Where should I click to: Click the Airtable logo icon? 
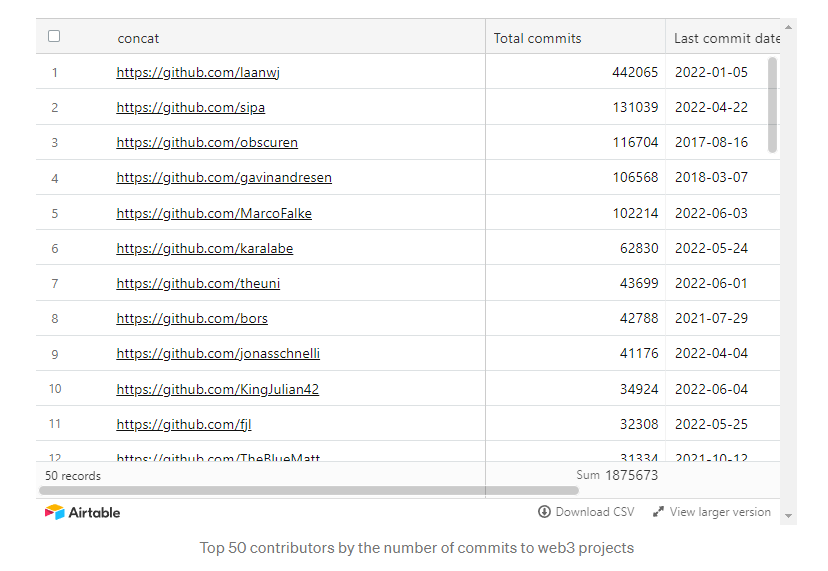[x=54, y=512]
